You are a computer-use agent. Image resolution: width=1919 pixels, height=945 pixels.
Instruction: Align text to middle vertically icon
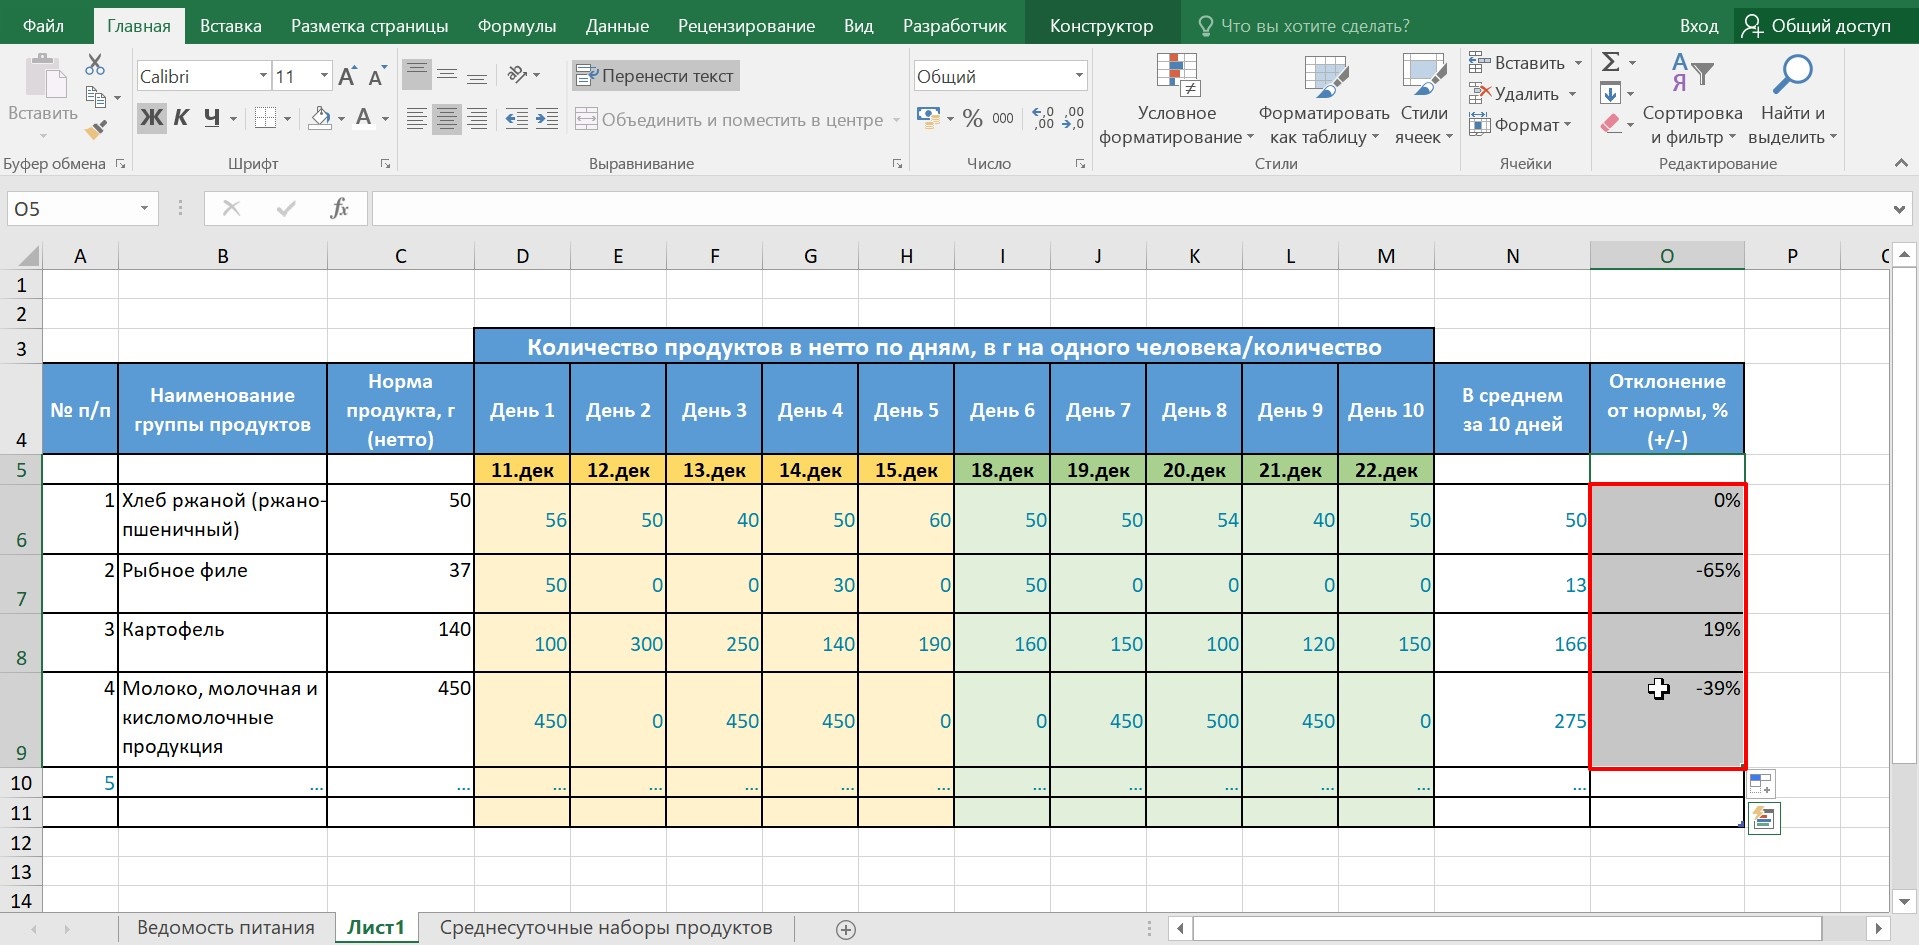coord(447,75)
